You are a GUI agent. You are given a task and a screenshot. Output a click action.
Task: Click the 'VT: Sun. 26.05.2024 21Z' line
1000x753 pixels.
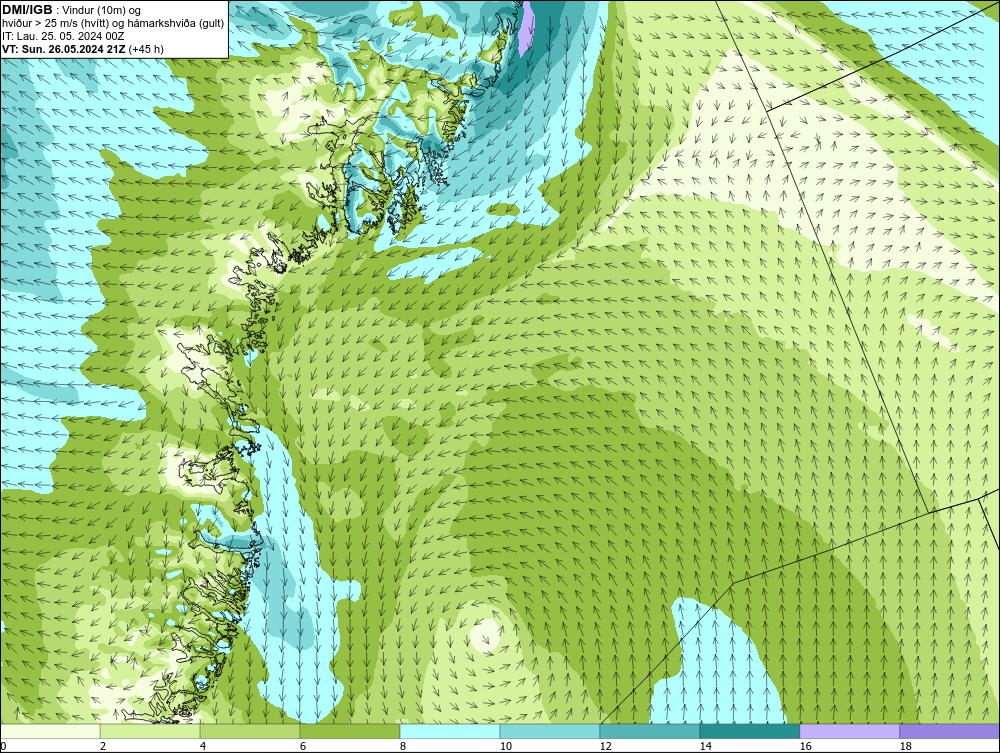tap(83, 49)
